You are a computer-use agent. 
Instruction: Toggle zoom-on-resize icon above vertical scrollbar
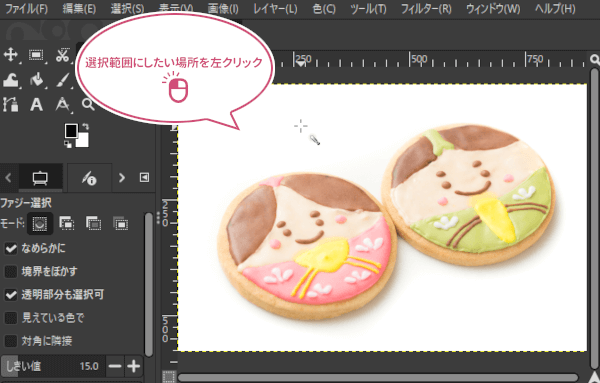[x=595, y=59]
